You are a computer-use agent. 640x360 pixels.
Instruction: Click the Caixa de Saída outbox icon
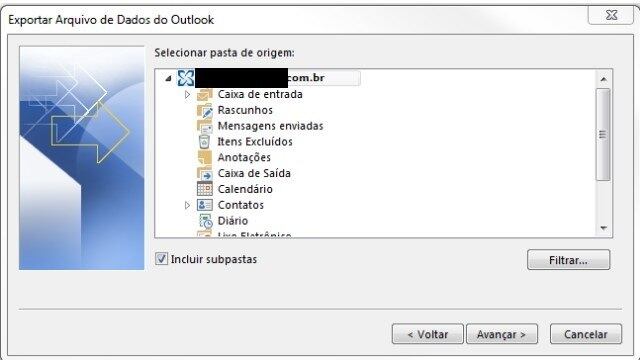click(204, 173)
